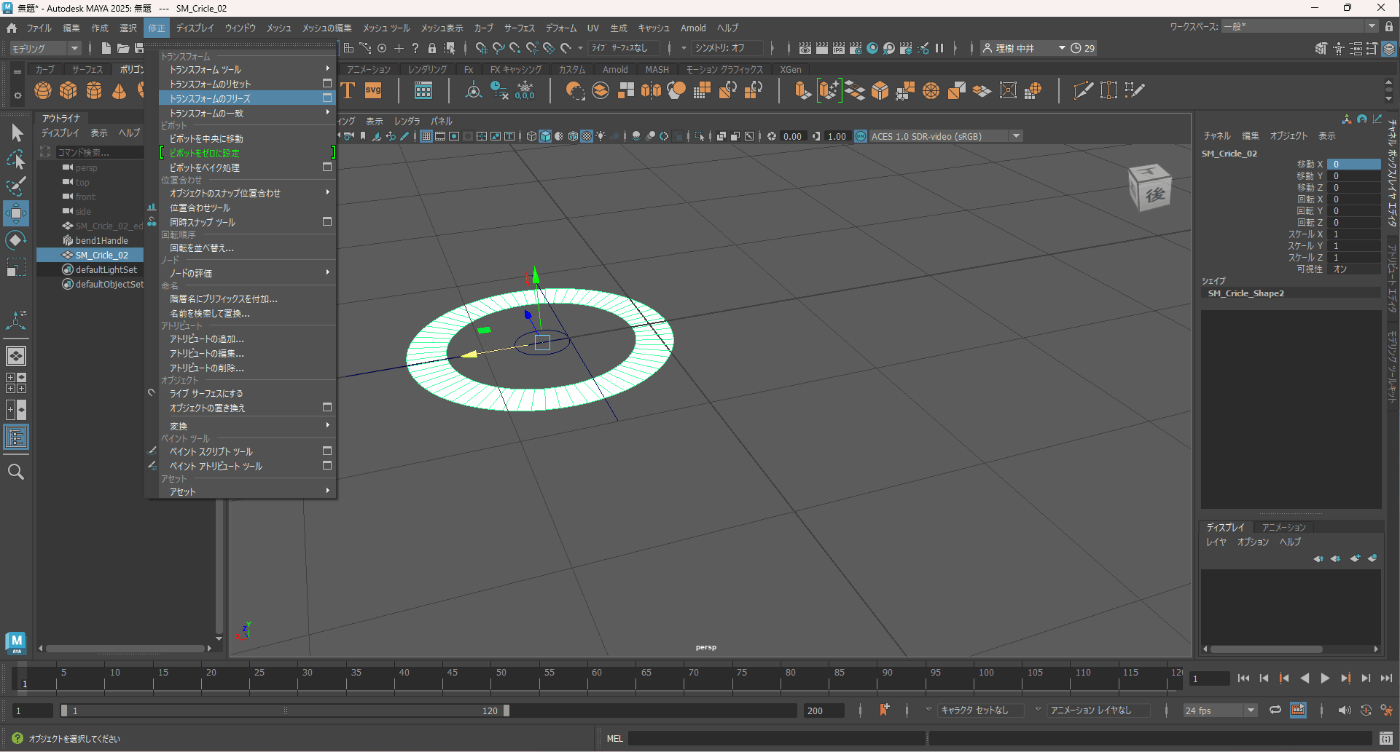Open Freeze Transformations option box
This screenshot has width=1400, height=752.
[327, 98]
